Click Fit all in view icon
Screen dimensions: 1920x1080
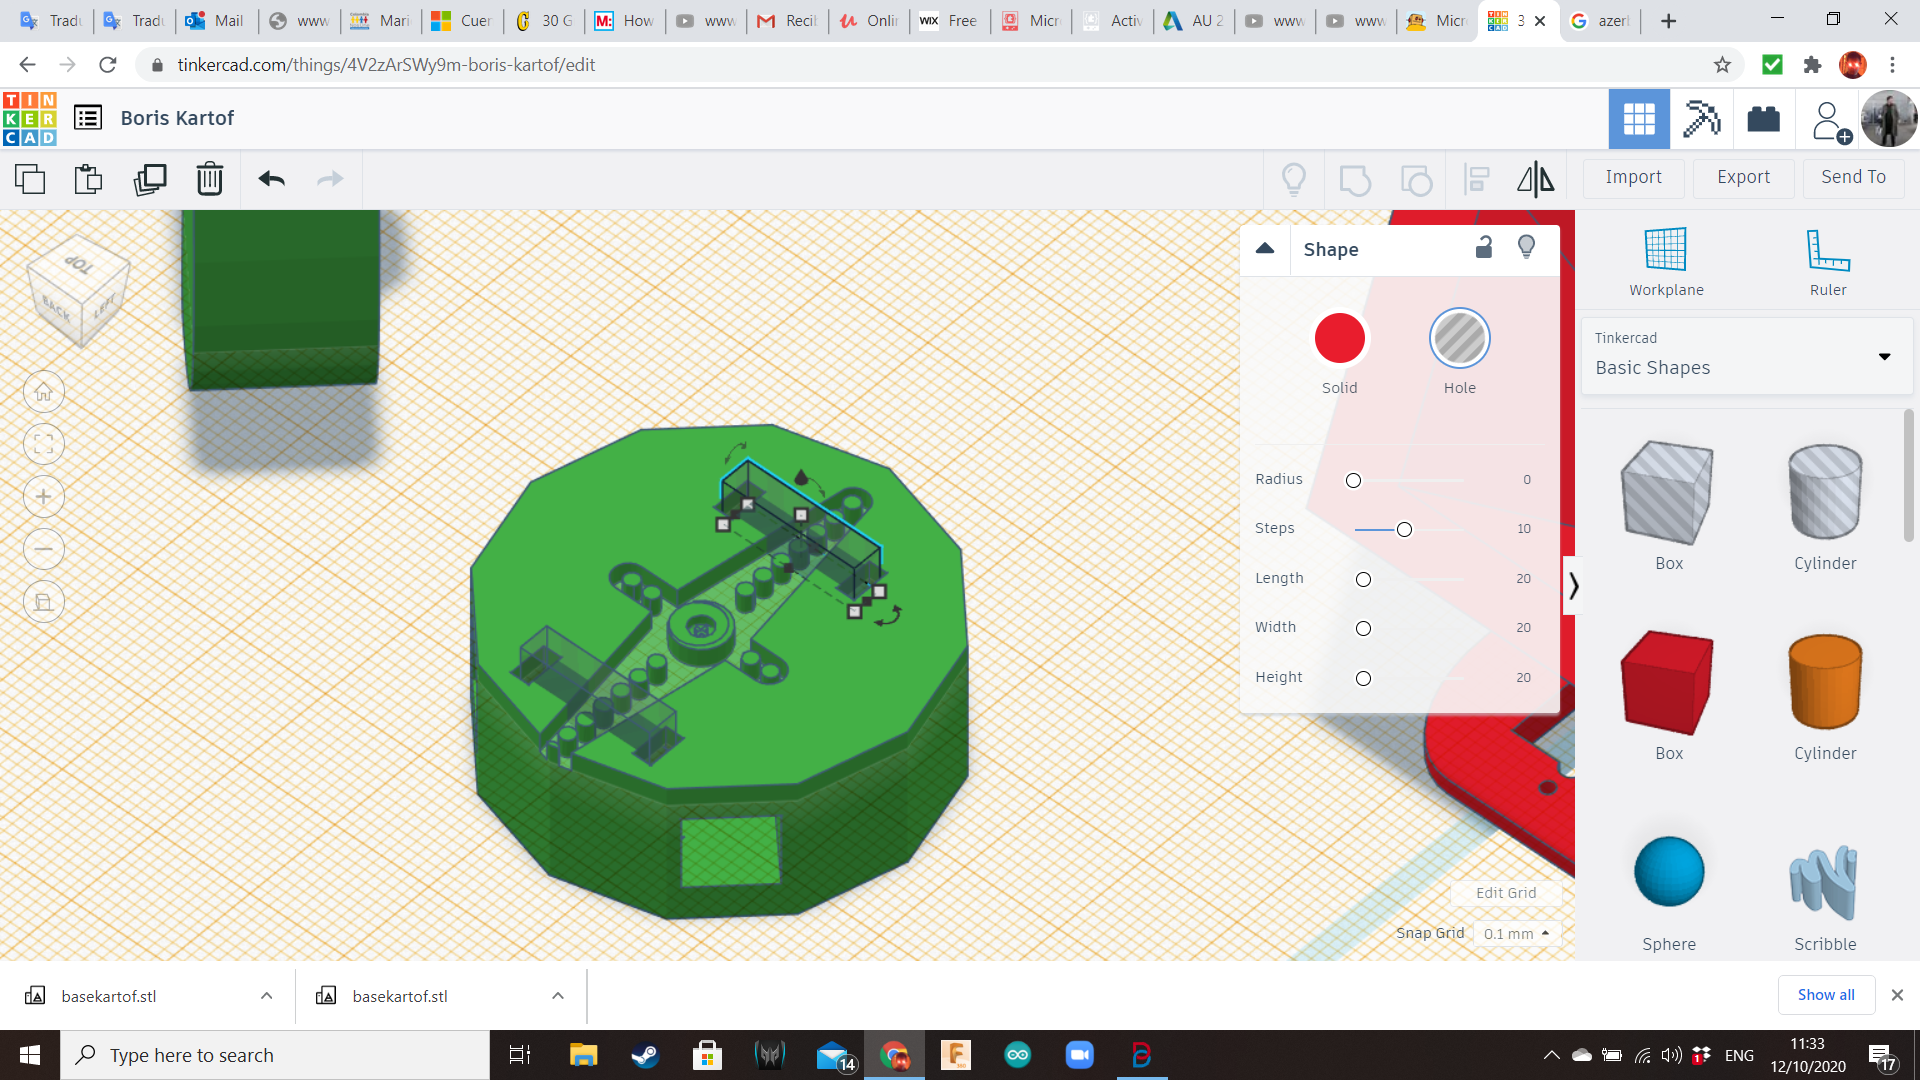pyautogui.click(x=44, y=444)
